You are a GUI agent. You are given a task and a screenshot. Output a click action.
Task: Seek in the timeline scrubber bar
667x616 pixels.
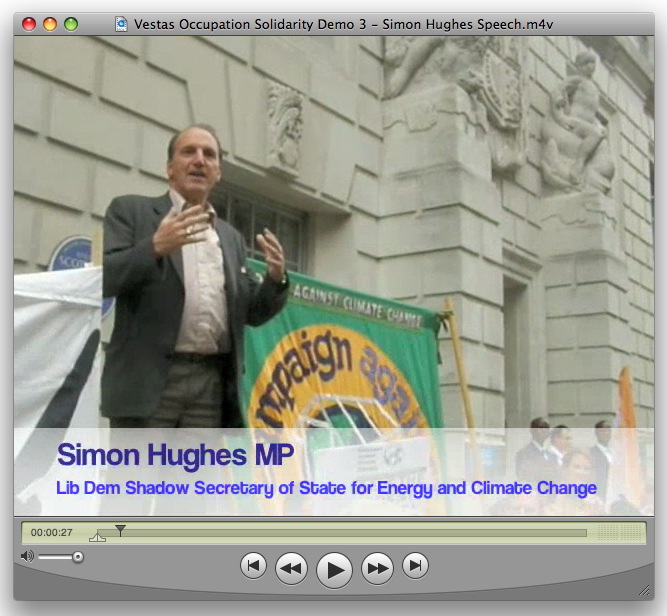tap(342, 533)
